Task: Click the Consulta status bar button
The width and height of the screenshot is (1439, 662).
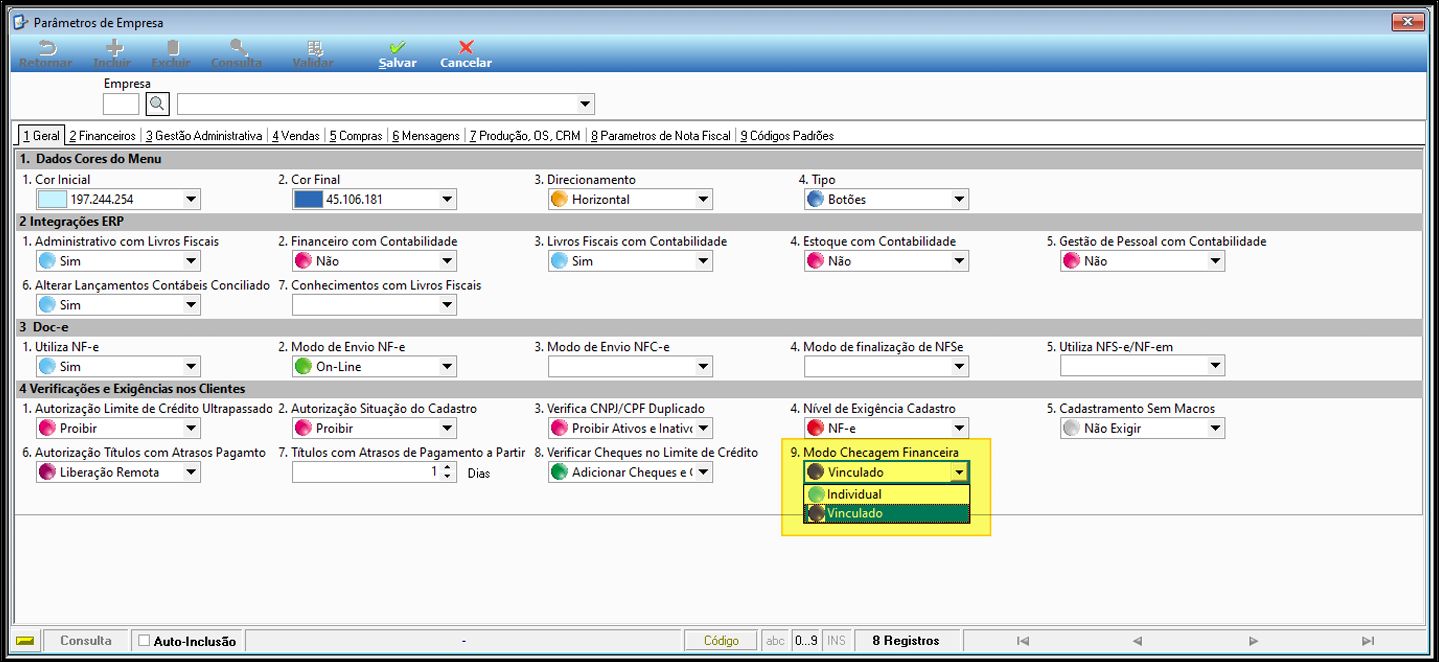Action: [86, 640]
